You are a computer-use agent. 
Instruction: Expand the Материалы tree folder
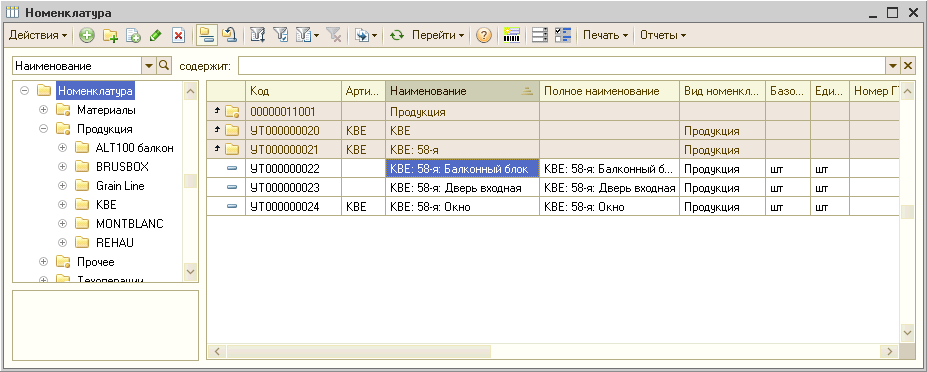(x=43, y=110)
